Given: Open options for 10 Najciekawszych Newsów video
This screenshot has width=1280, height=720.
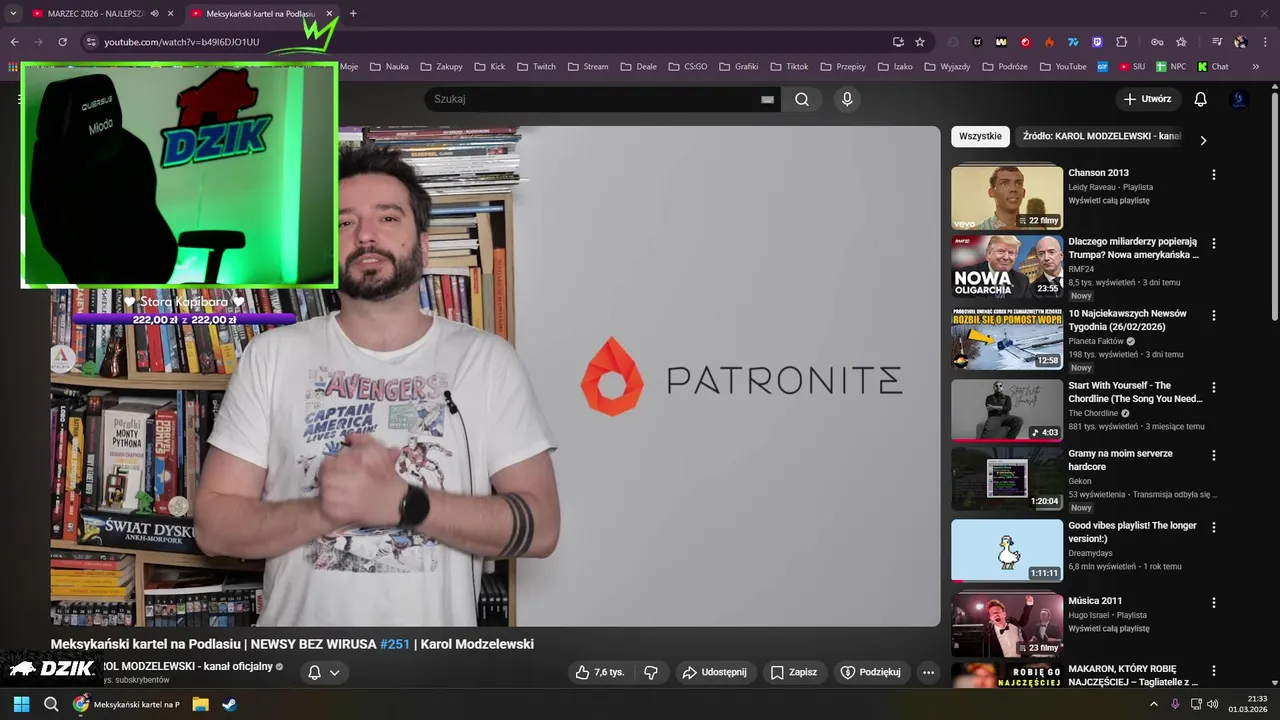Looking at the screenshot, I should (1214, 315).
